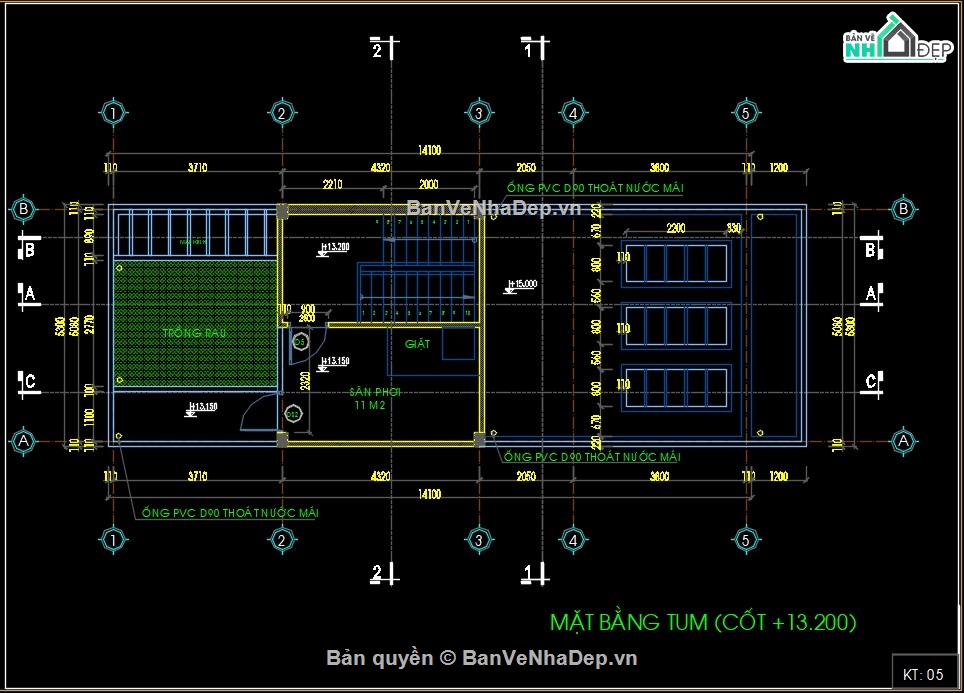Select the door swing arc symbol
Viewport: 964px width, 693px height.
click(x=259, y=412)
